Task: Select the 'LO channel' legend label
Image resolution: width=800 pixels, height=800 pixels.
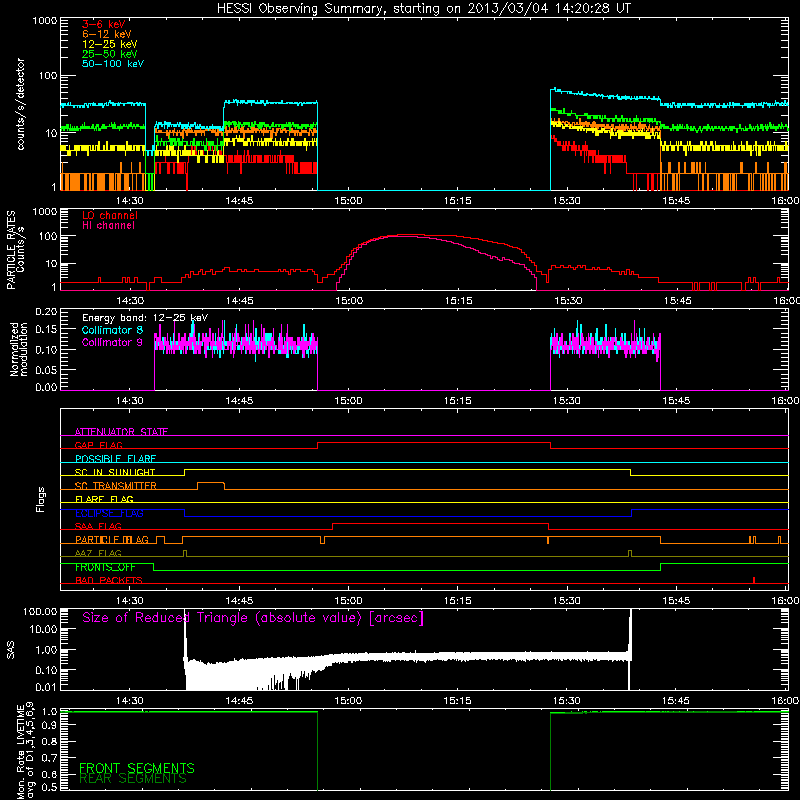Action: coord(110,215)
